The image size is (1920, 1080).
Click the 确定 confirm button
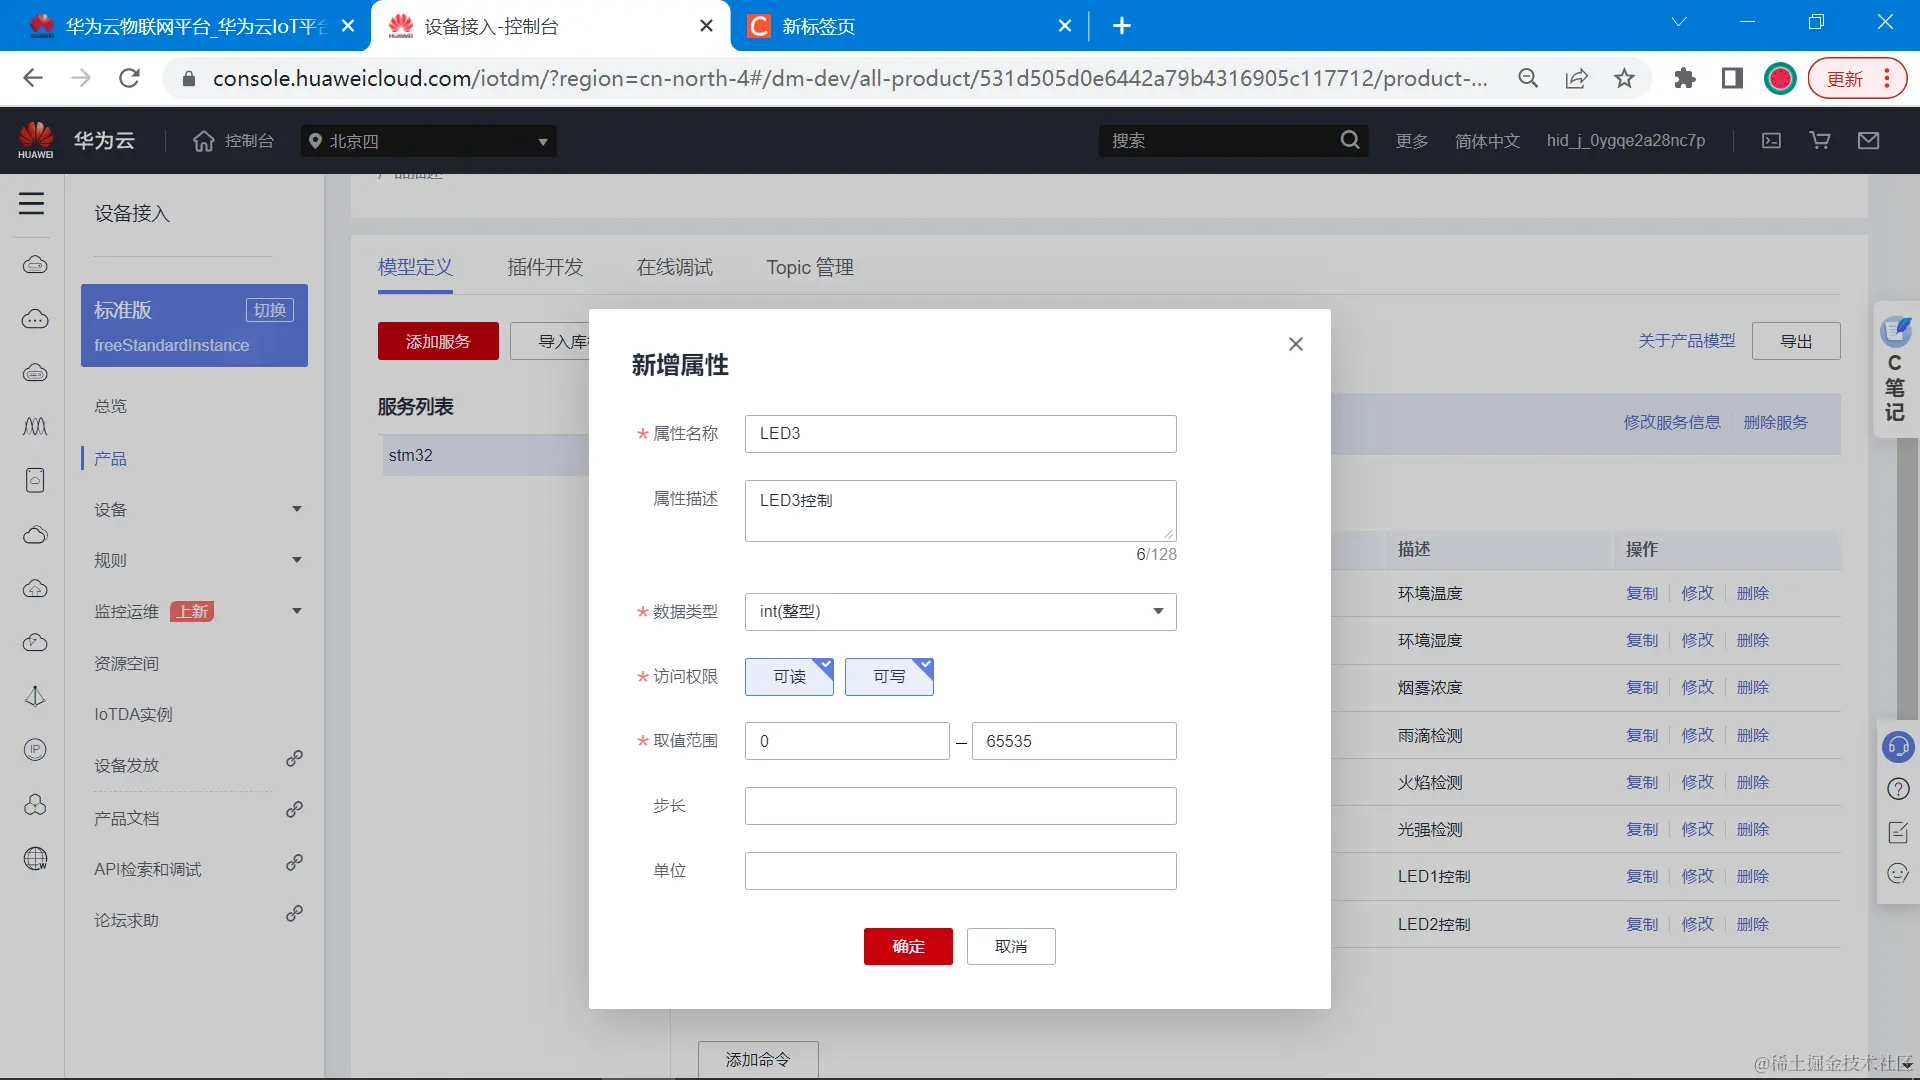(908, 946)
